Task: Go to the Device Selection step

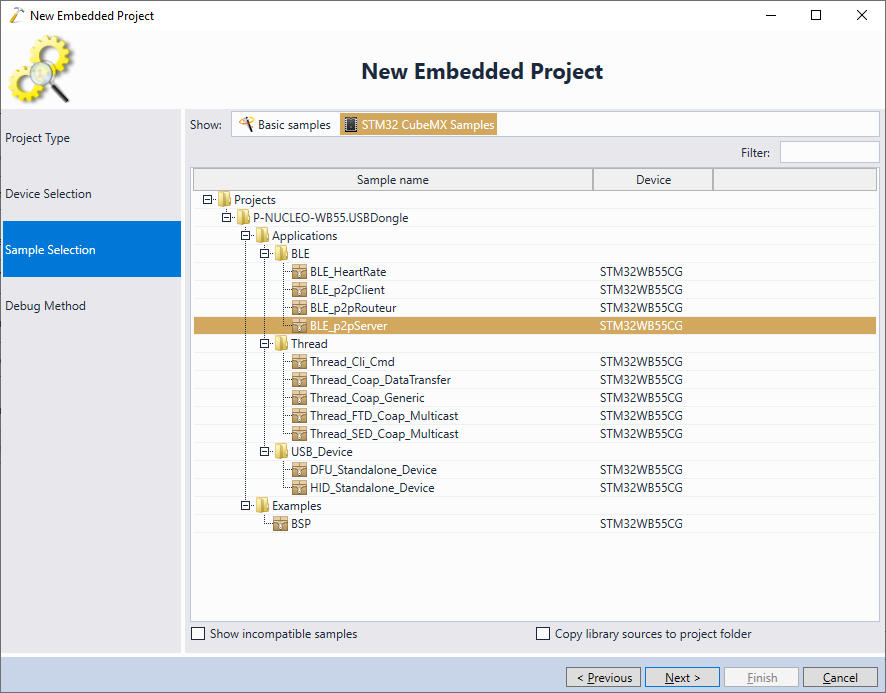Action: coord(92,194)
